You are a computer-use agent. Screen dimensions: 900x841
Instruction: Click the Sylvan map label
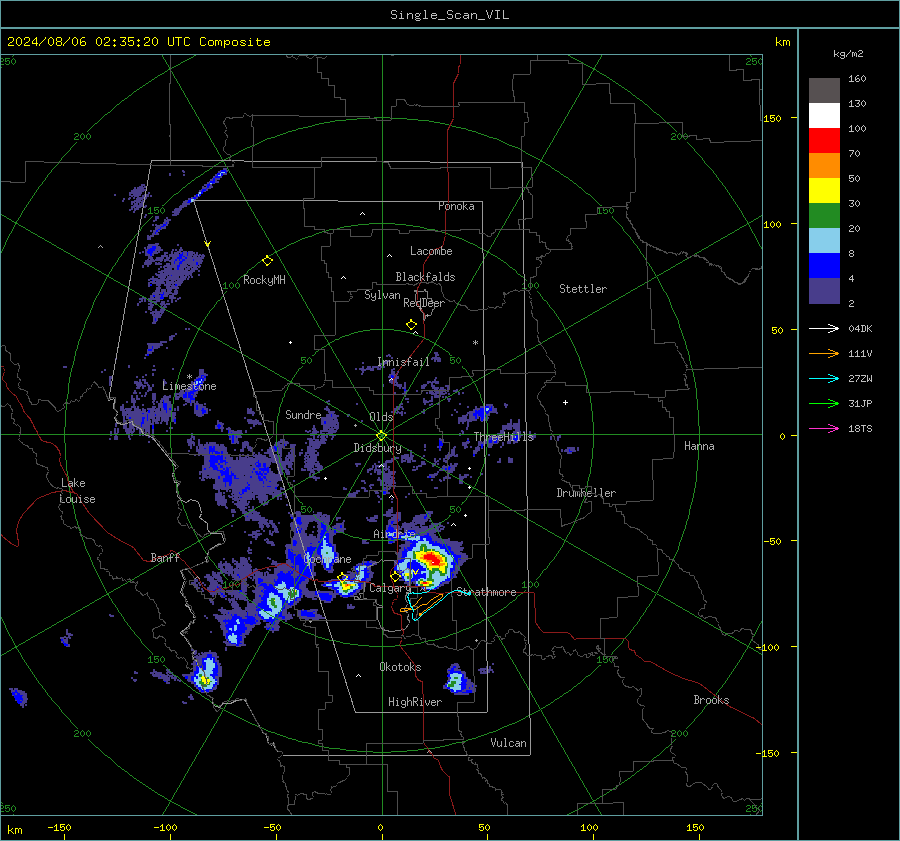(x=382, y=295)
